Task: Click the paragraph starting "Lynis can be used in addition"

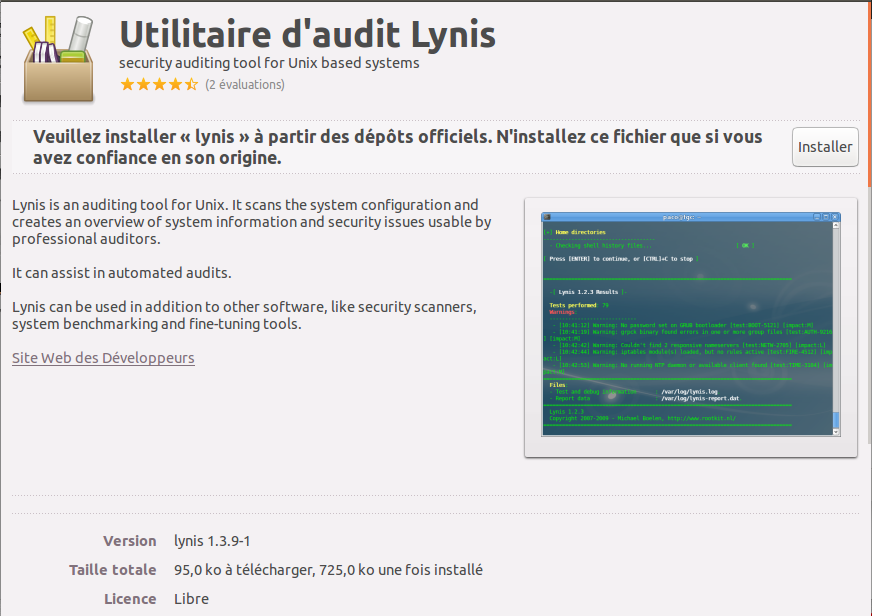Action: [244, 315]
